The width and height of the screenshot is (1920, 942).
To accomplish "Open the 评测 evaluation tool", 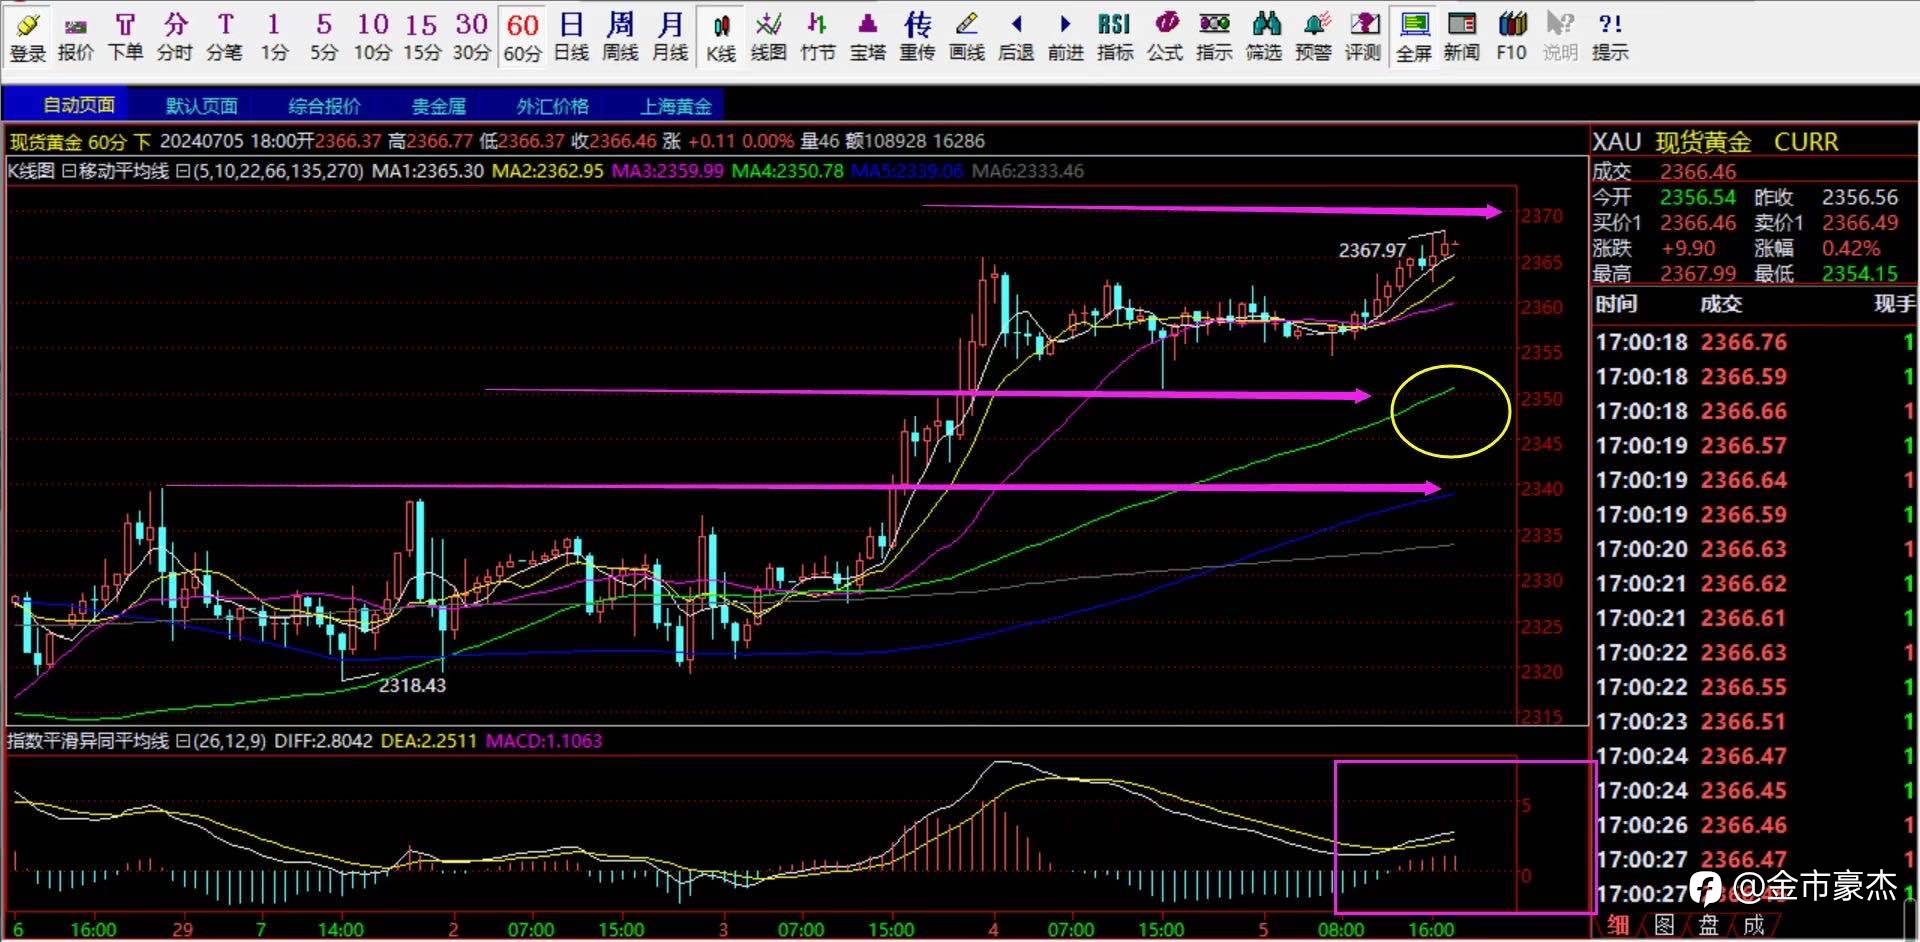I will (x=1363, y=37).
